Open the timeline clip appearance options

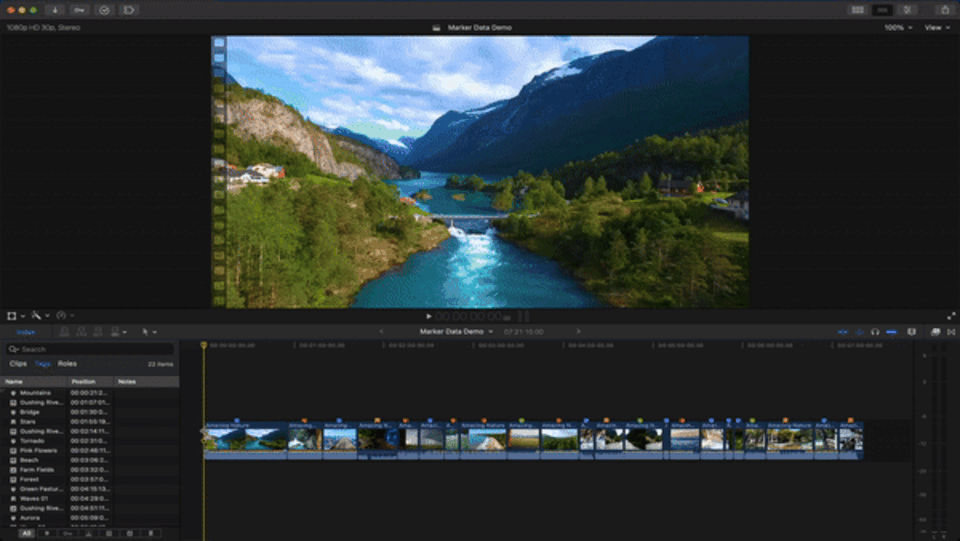(912, 332)
